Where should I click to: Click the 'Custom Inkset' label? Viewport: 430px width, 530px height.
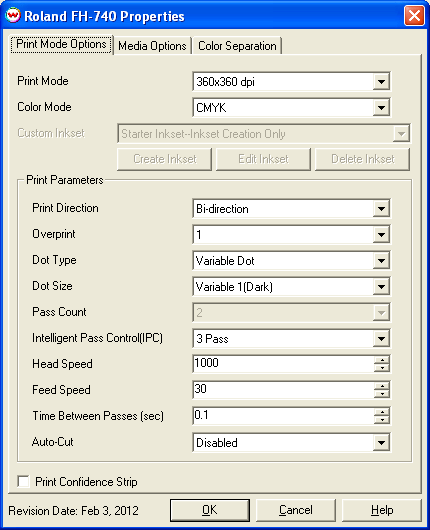[51, 133]
